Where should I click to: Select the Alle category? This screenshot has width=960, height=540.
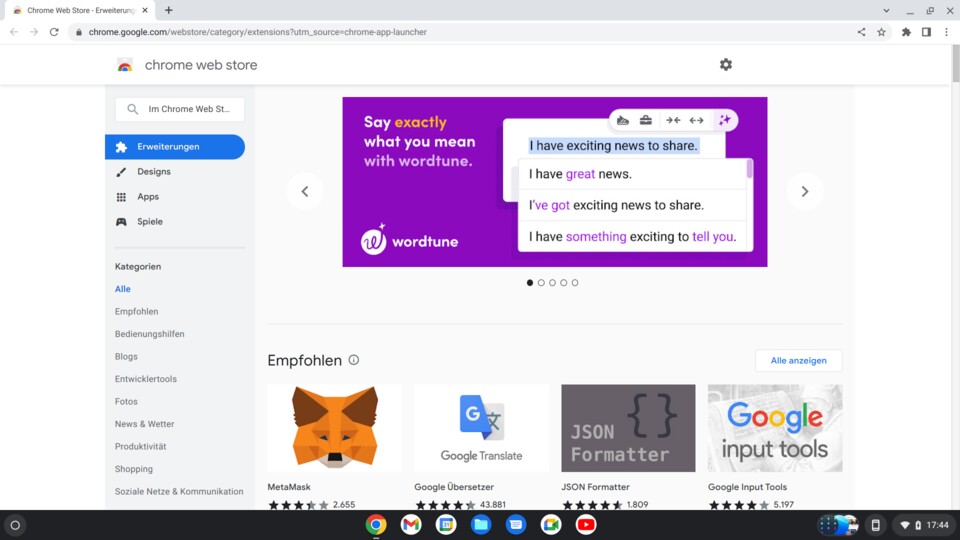(x=122, y=289)
